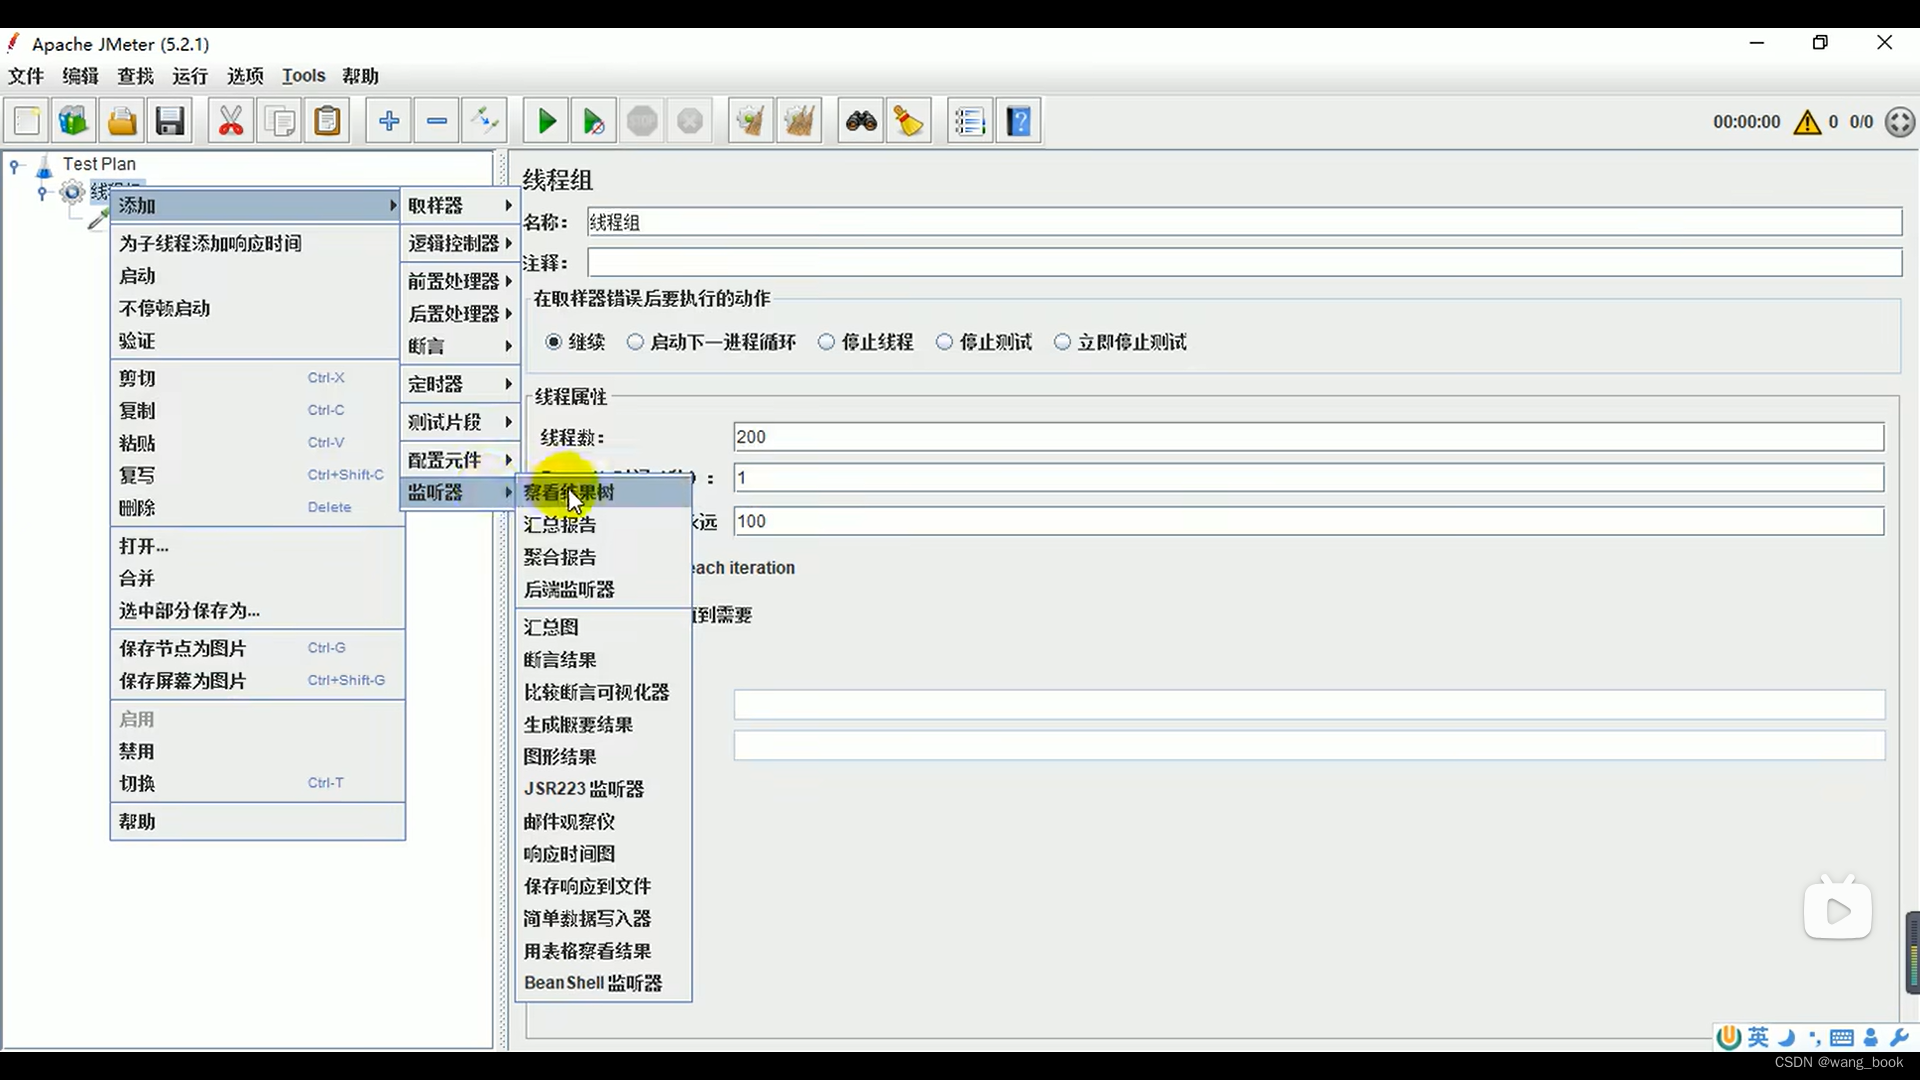Click the Help question mark icon
Screen dimensions: 1920x1080
coord(1019,121)
